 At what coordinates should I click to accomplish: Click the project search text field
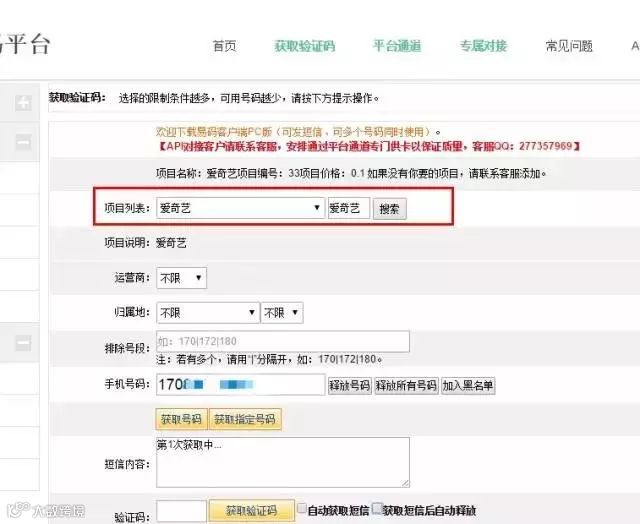[349, 208]
